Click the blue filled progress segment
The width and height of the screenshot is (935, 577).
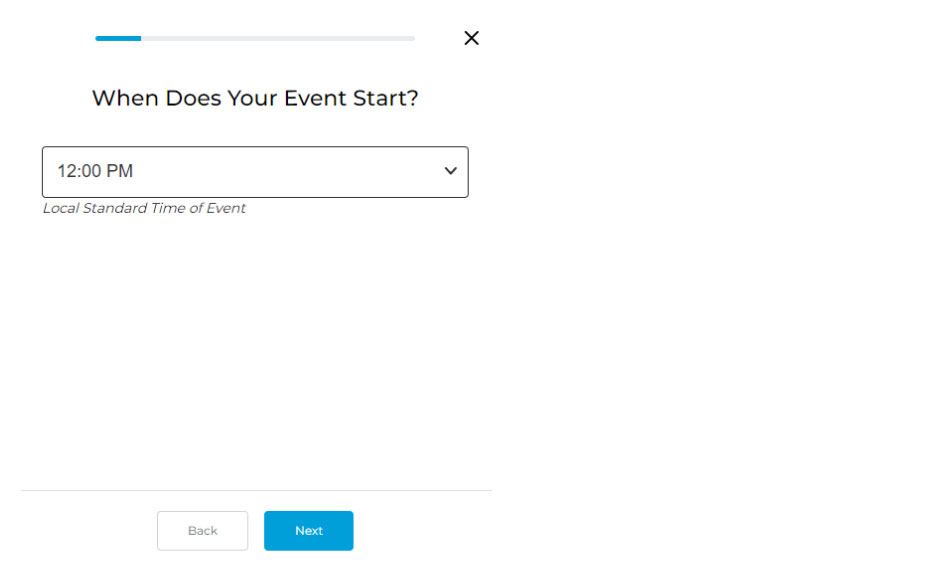click(118, 38)
